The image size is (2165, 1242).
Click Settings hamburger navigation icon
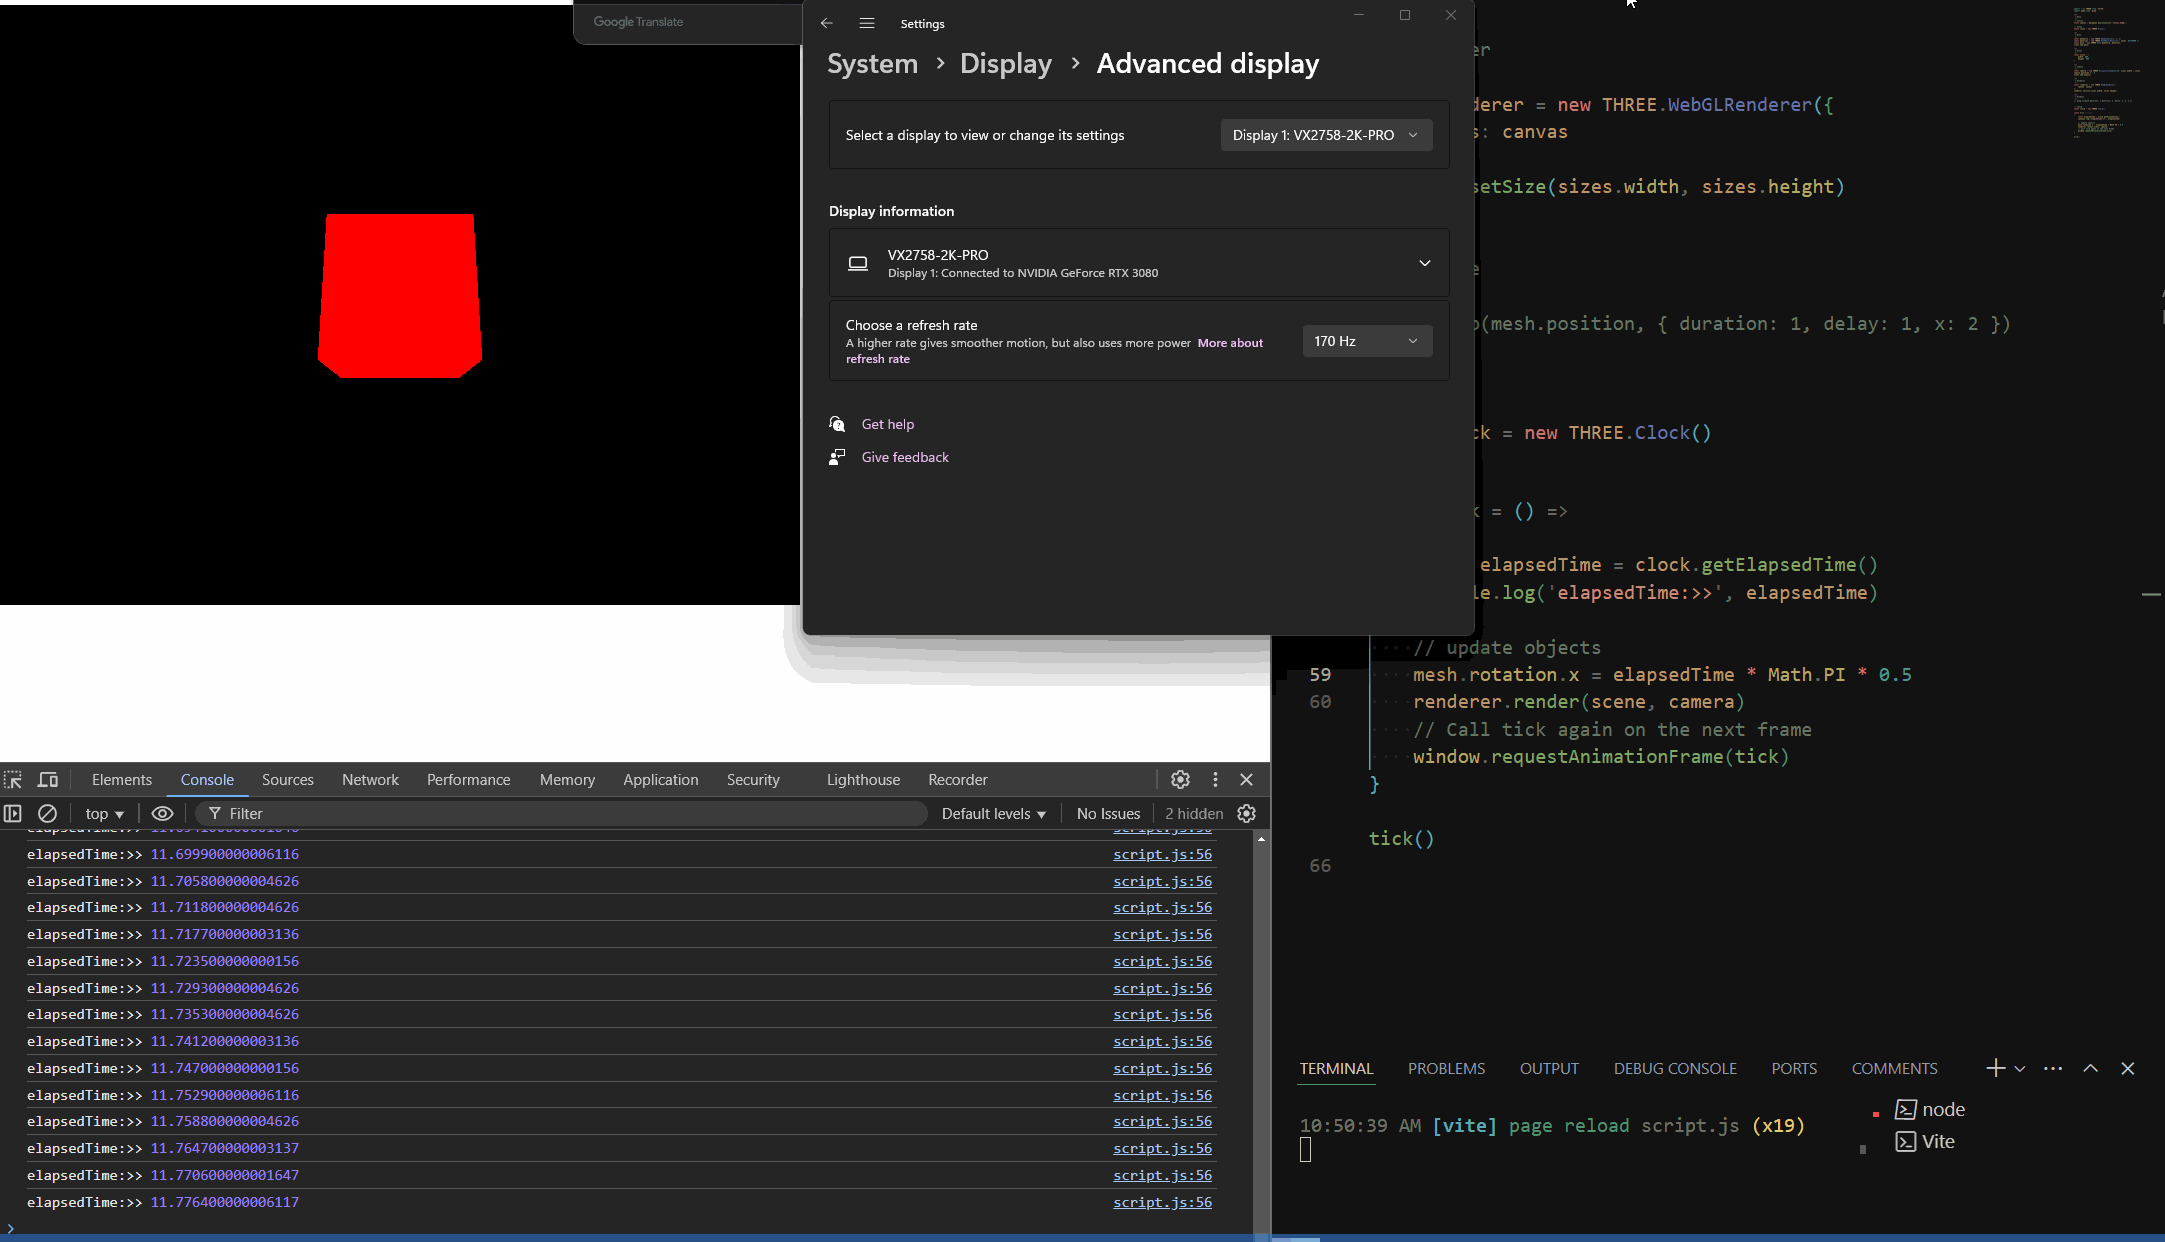click(867, 23)
